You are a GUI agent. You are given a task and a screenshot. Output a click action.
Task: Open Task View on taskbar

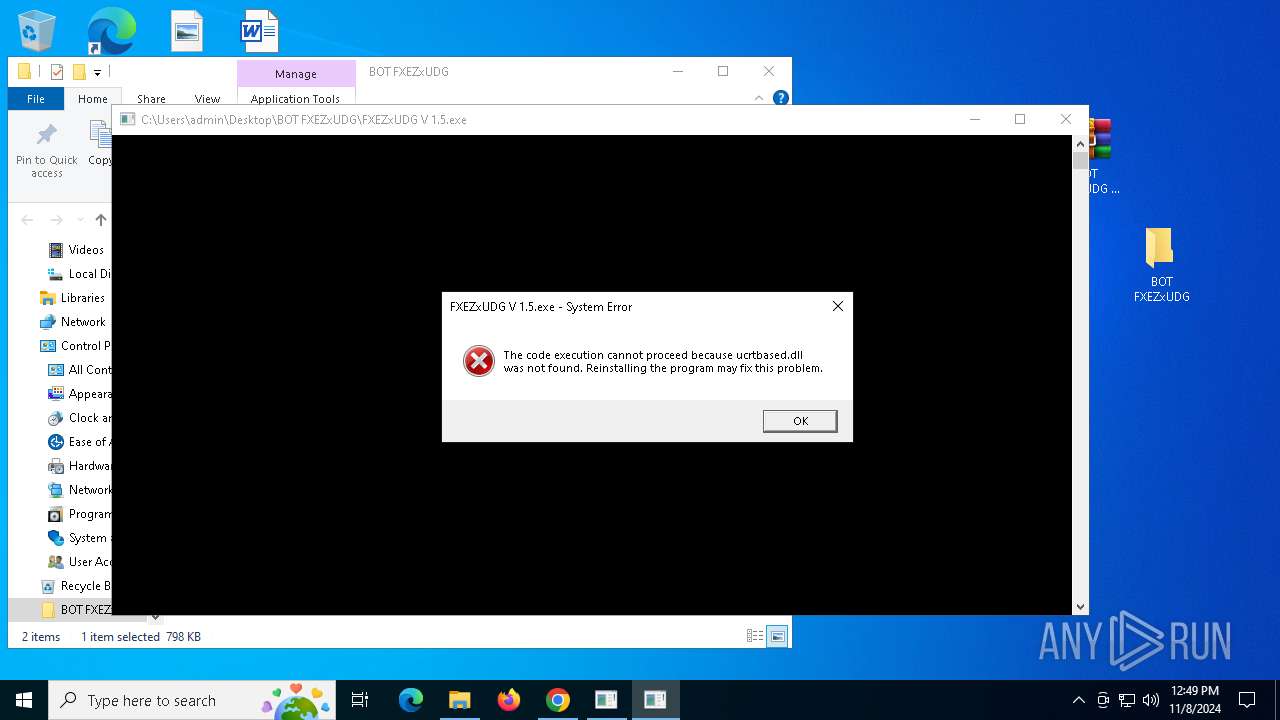[x=360, y=700]
